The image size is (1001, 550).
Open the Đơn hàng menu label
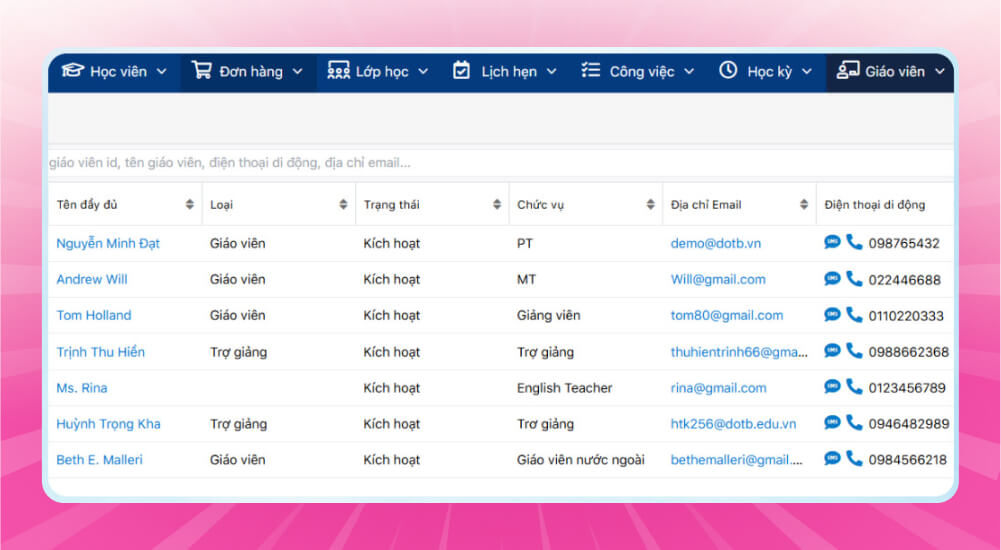pyautogui.click(x=251, y=71)
